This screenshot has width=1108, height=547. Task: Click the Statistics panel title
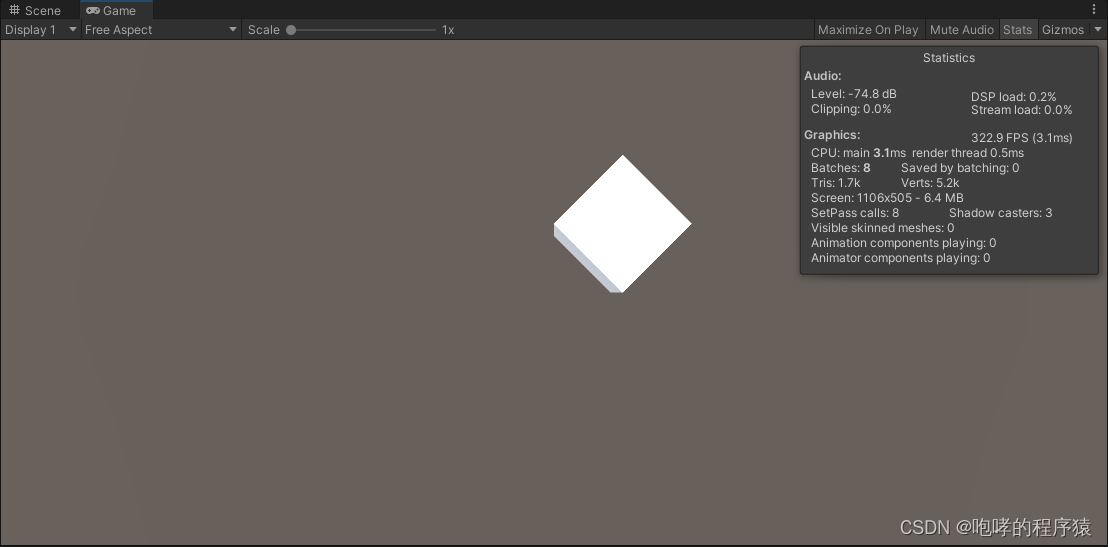coord(948,58)
